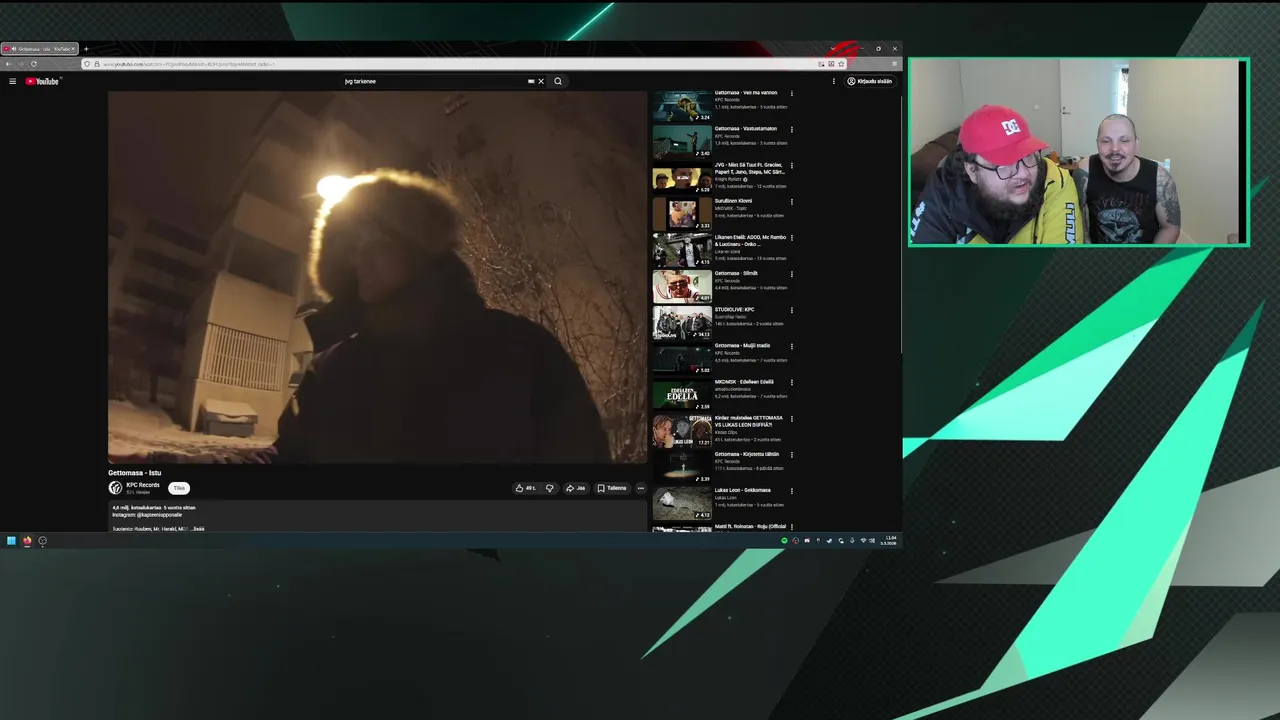
Task: Open more actions ellipsis under the video
Action: [641, 488]
